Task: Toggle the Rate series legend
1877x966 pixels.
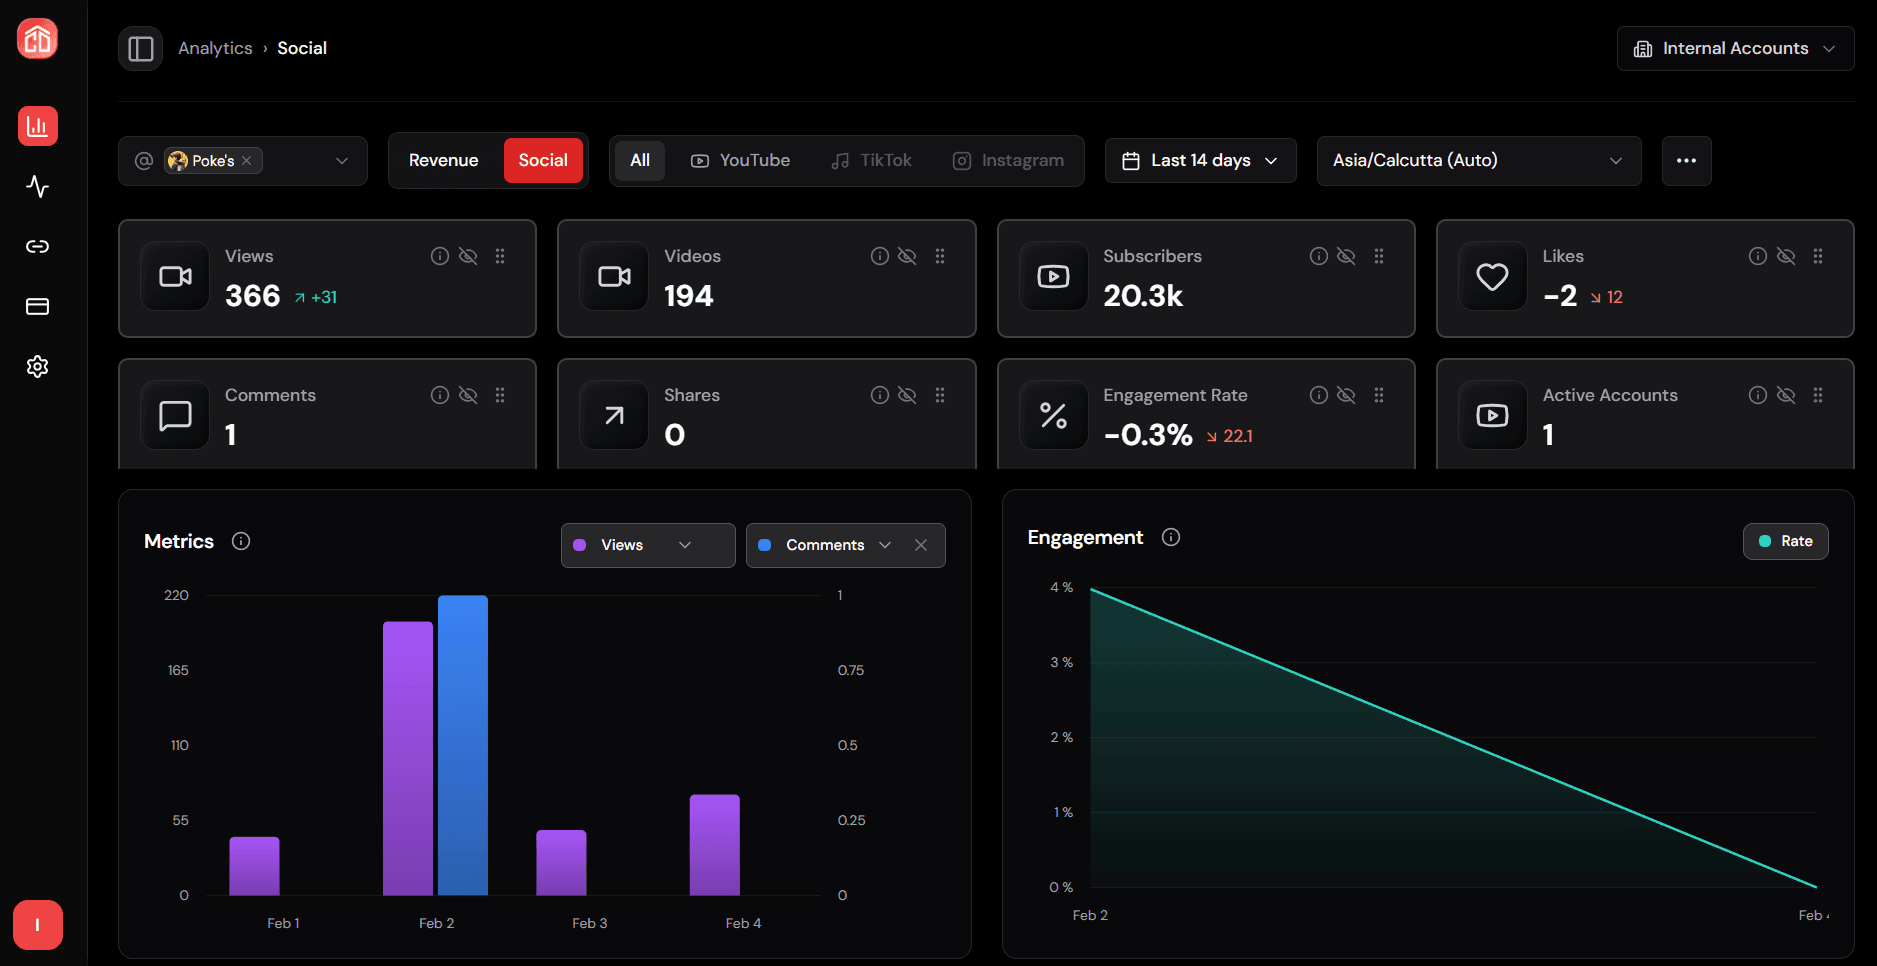Action: 1785,541
